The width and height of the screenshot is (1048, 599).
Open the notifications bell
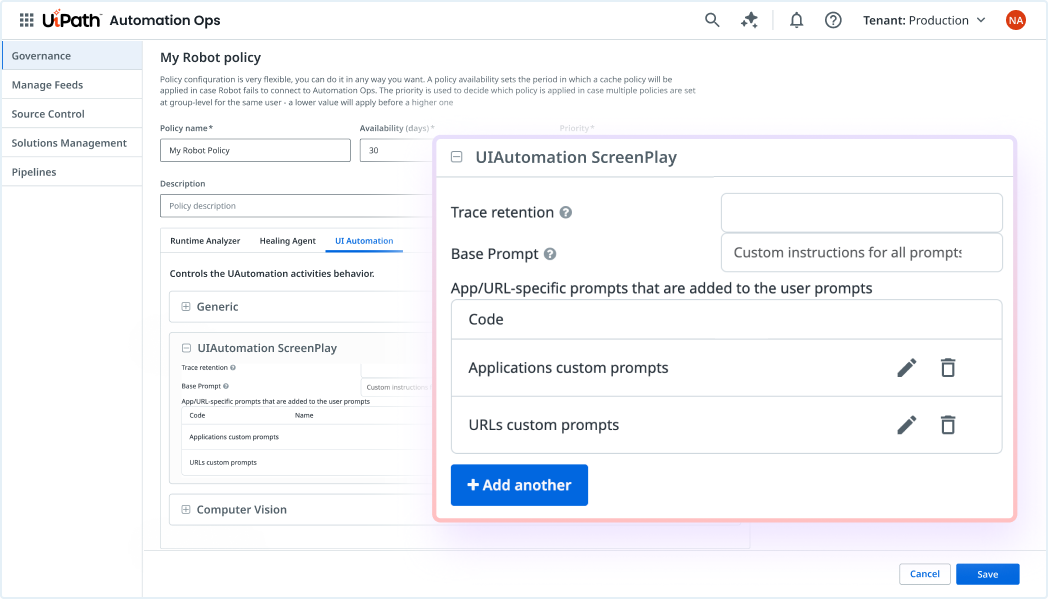click(x=796, y=20)
